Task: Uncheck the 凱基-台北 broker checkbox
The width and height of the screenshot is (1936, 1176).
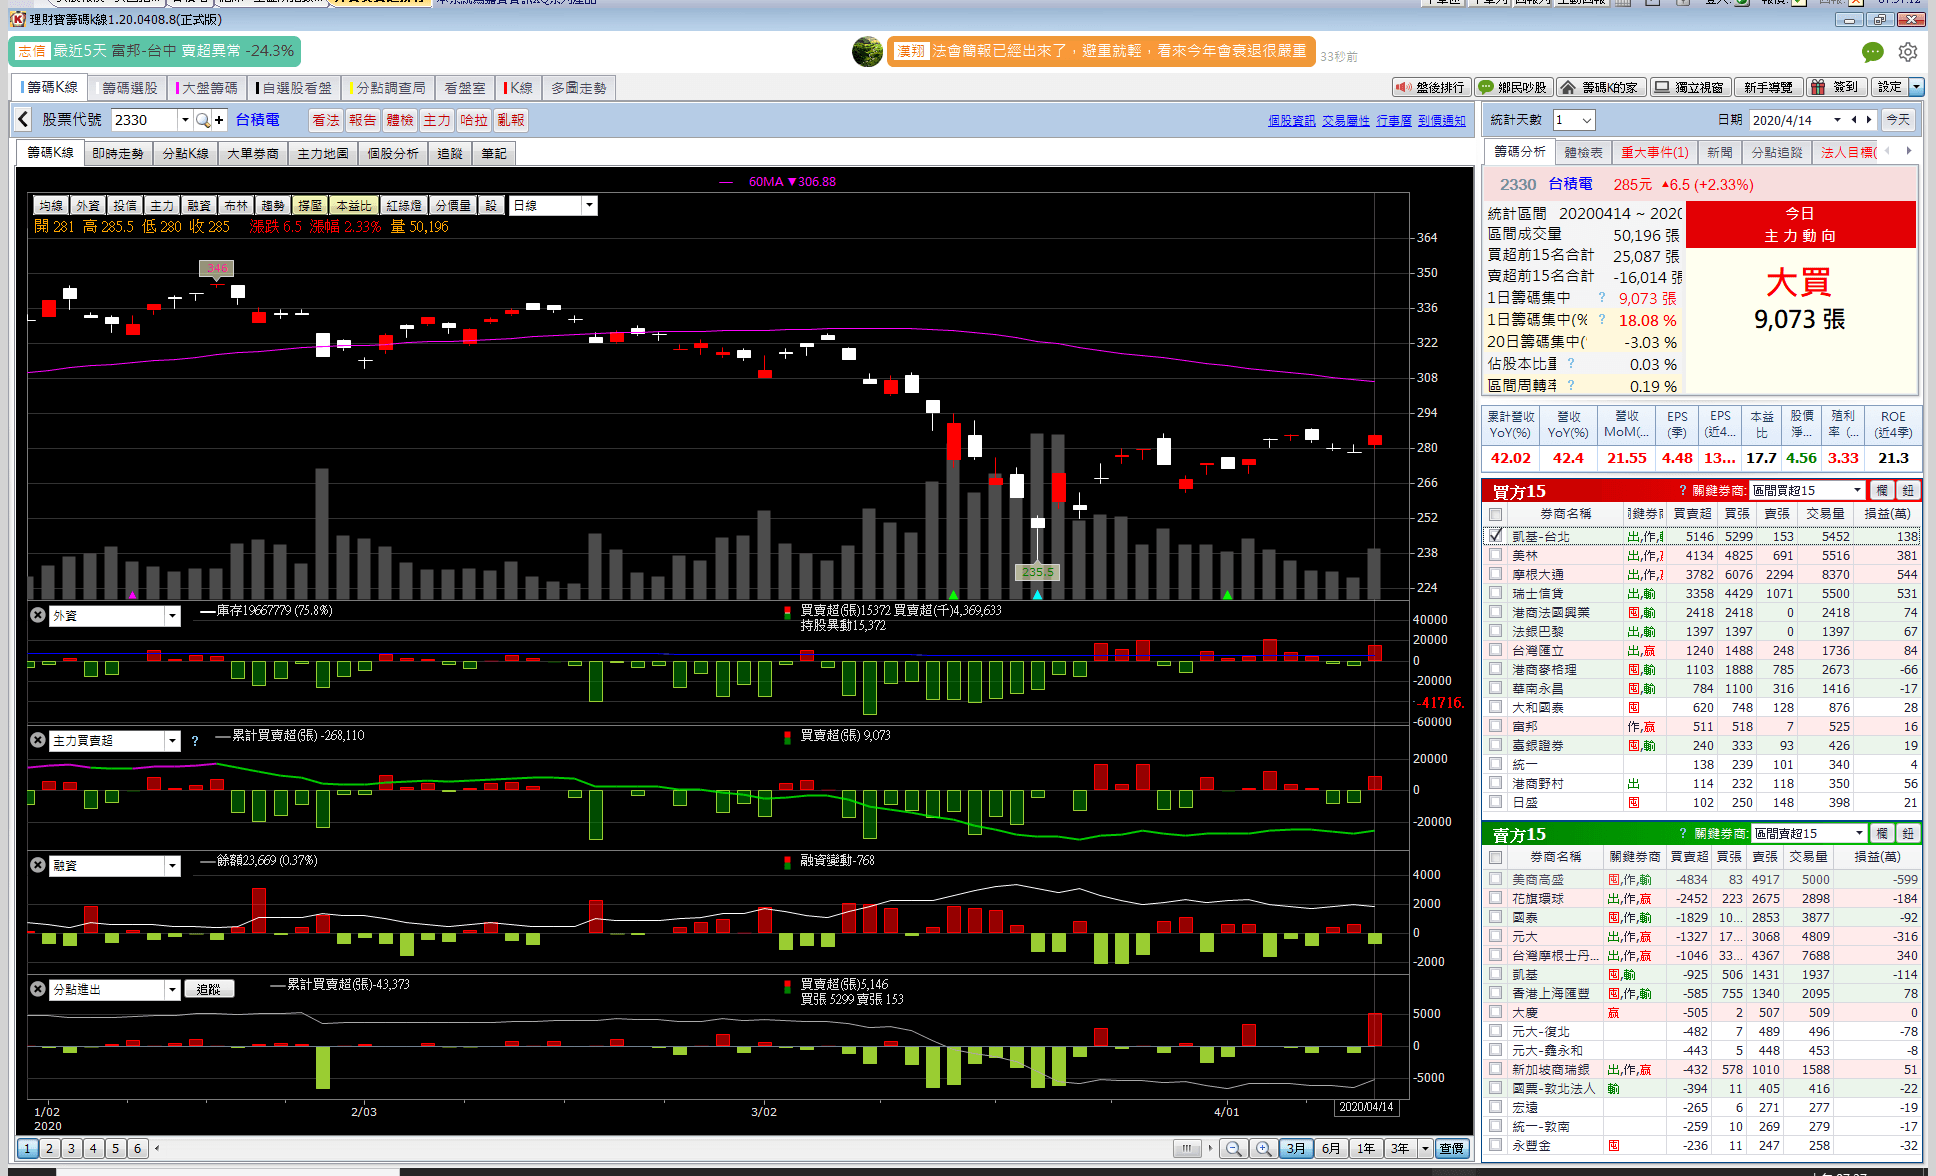Action: point(1496,536)
